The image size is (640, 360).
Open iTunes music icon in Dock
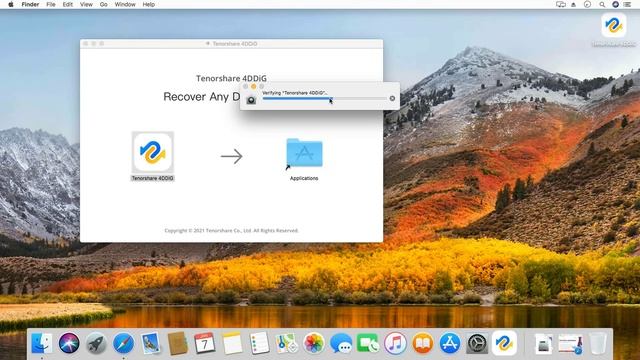395,343
